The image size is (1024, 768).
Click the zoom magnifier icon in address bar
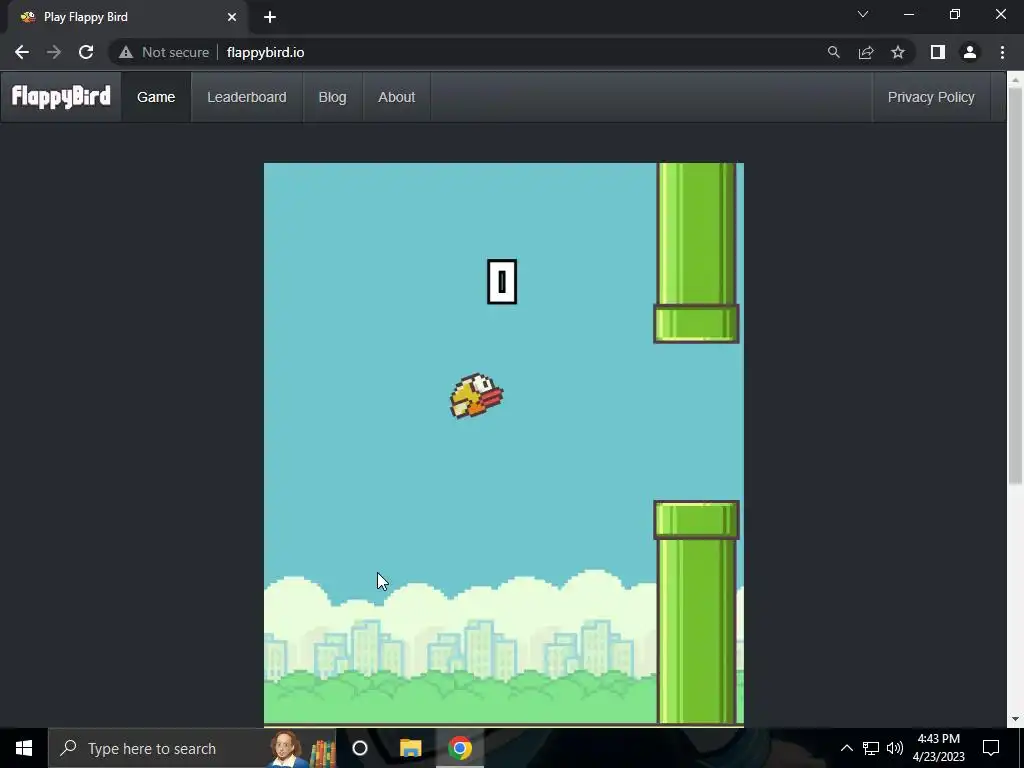click(x=833, y=52)
